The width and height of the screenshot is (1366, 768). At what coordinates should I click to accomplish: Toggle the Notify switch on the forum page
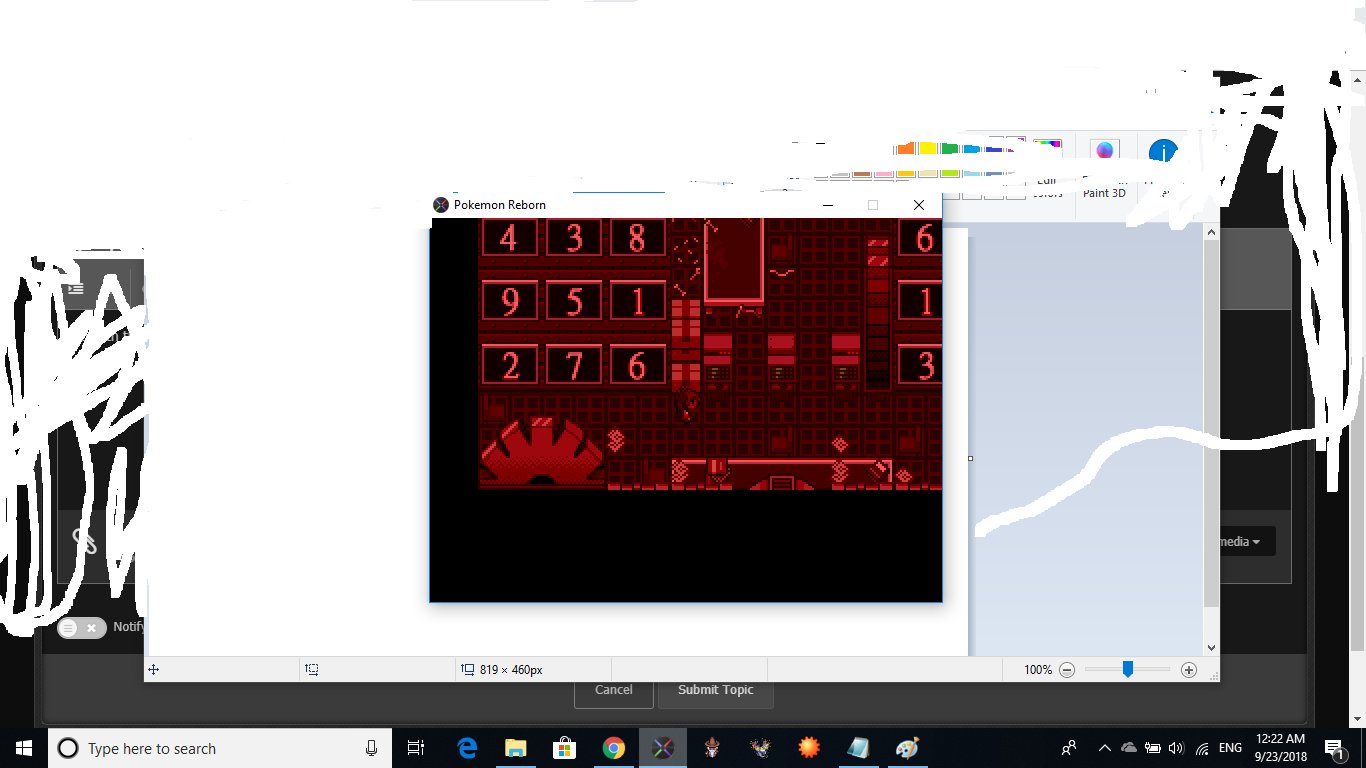click(x=82, y=628)
